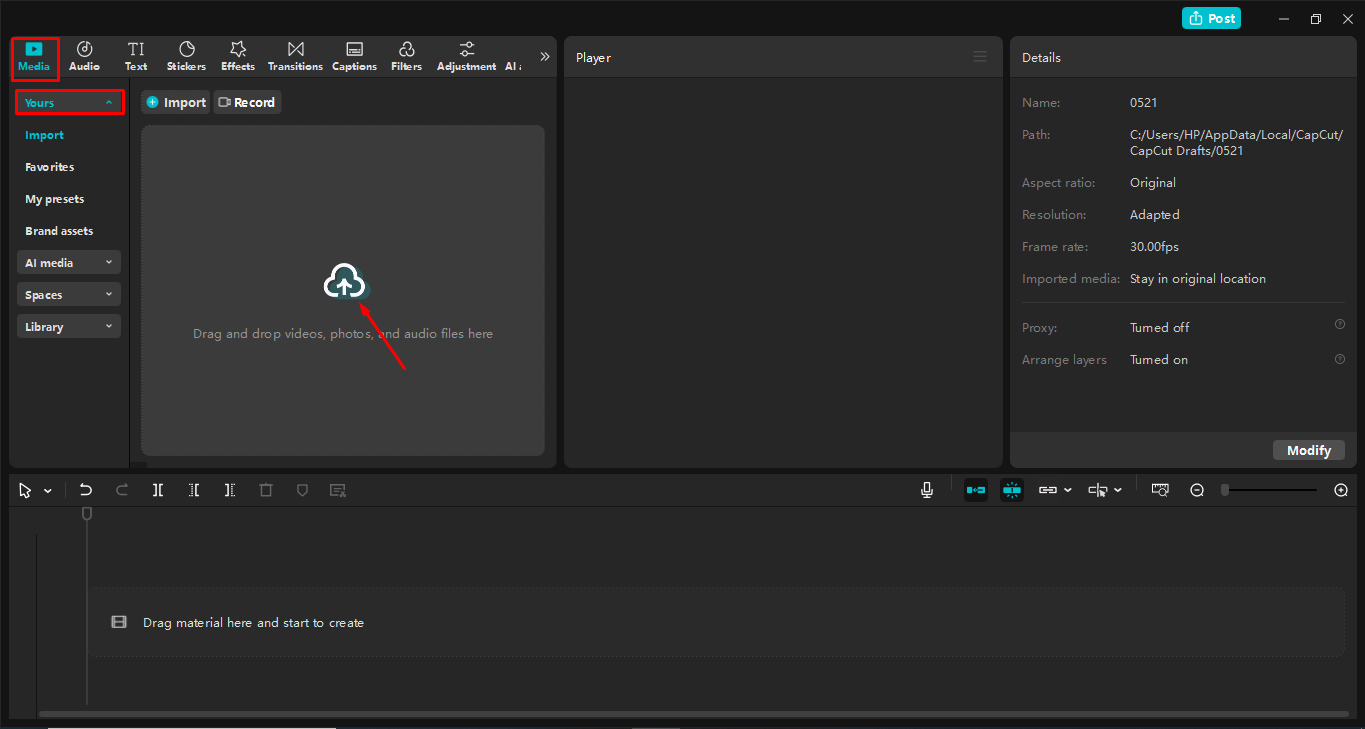Open the Adjustment tab
1365x729 pixels.
tap(466, 55)
